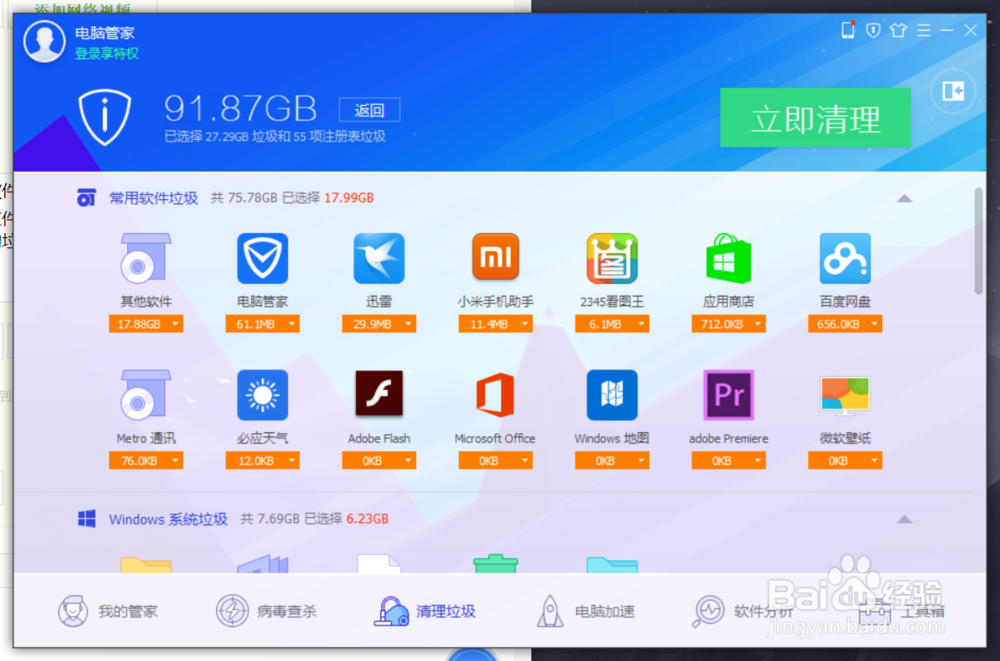Click the shield info icon beside 91.87GB
The image size is (1000, 661).
coord(105,117)
